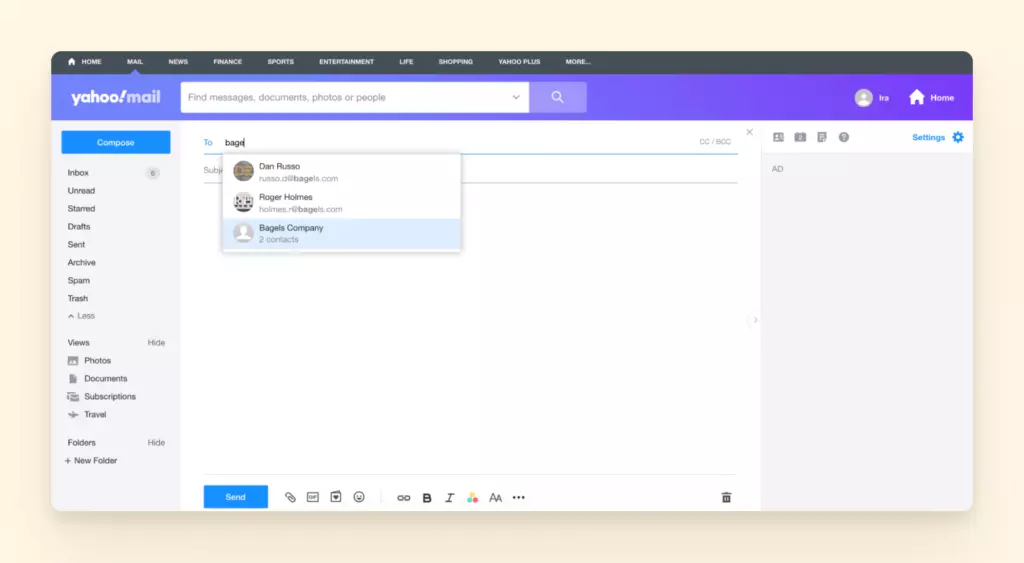Select Dan Russo from suggestions
The image size is (1024, 563).
342,172
